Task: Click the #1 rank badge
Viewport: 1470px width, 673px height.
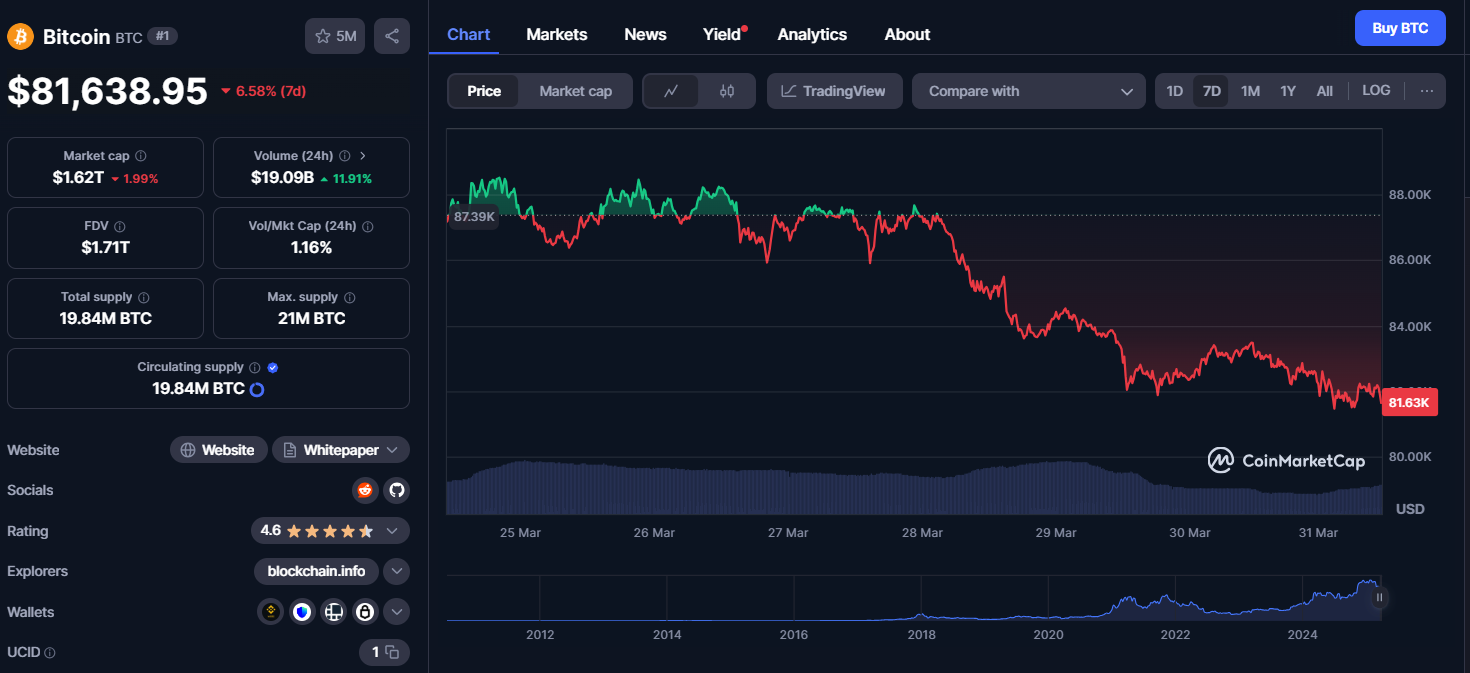Action: coord(162,36)
